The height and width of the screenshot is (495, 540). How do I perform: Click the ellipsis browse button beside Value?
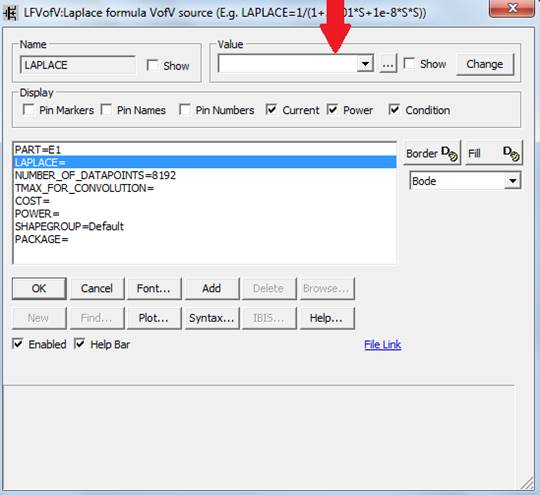tap(388, 64)
